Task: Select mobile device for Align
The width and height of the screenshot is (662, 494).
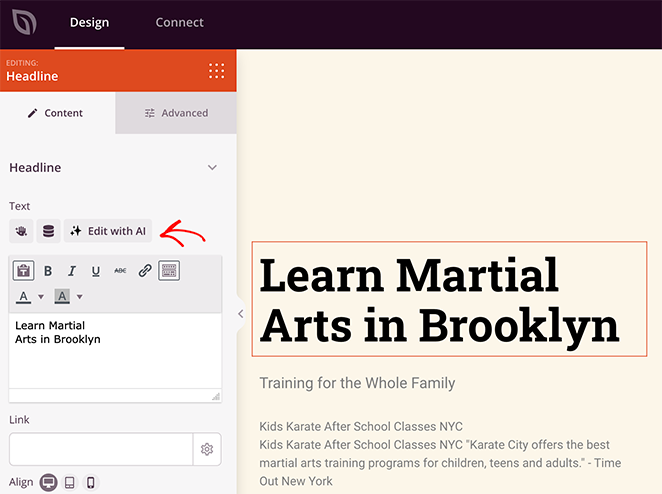Action: click(90, 483)
